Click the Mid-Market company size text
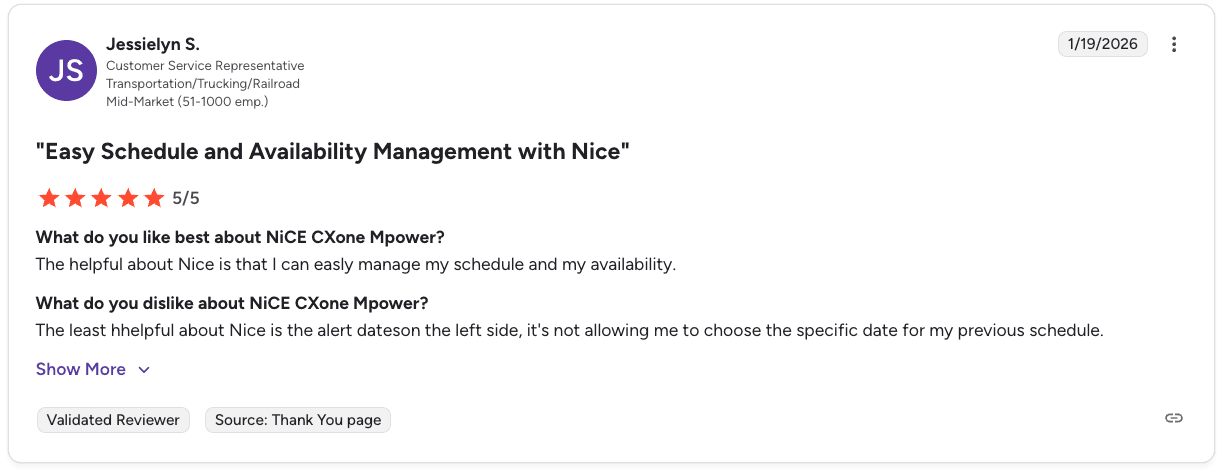The height and width of the screenshot is (472, 1224). click(187, 101)
